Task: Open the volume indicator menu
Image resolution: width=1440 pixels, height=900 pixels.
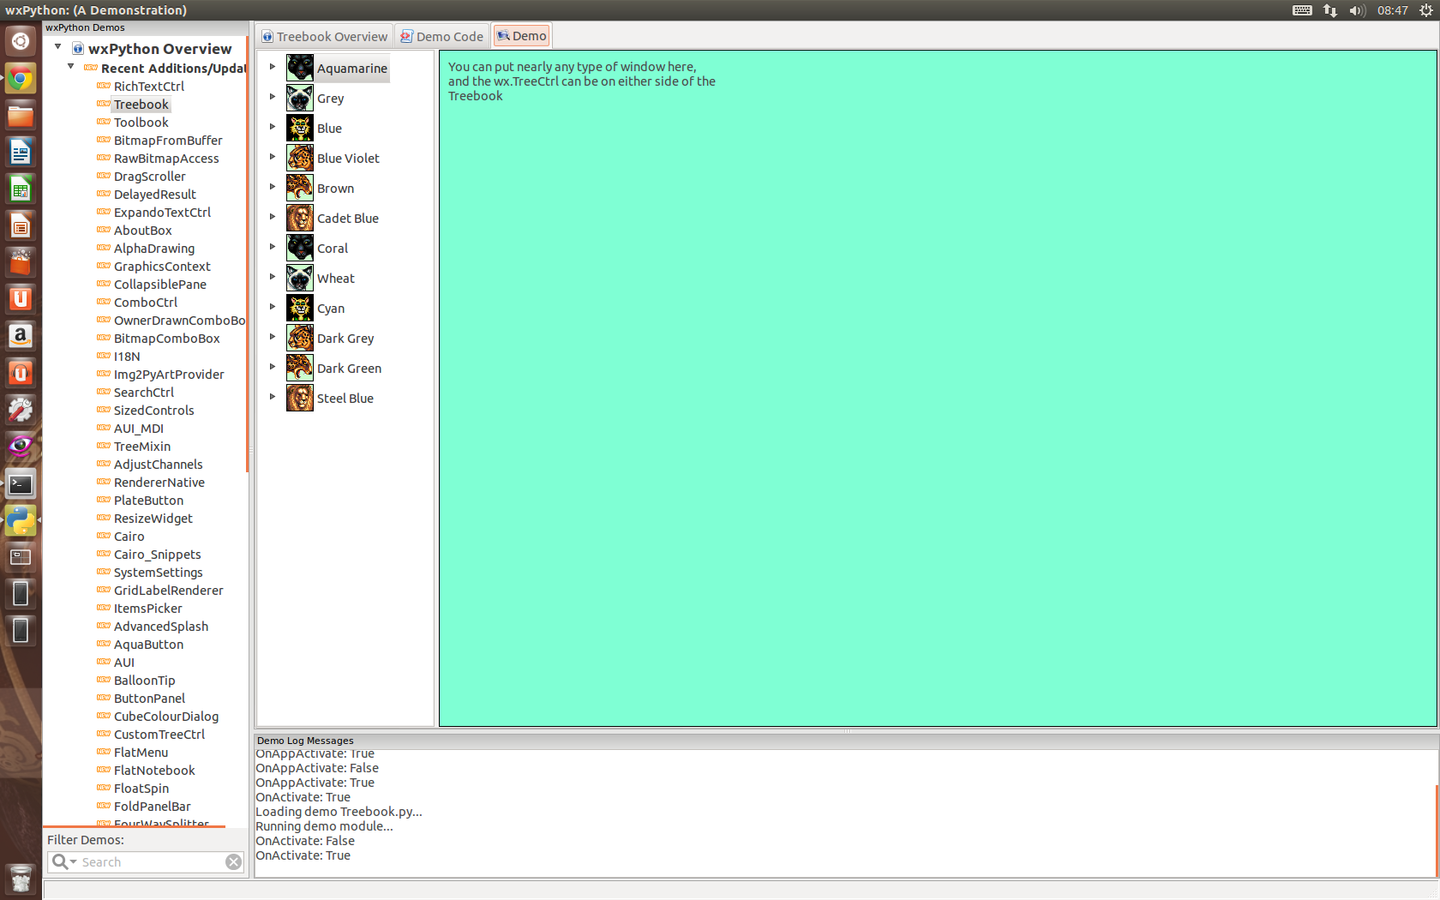Action: [1357, 10]
